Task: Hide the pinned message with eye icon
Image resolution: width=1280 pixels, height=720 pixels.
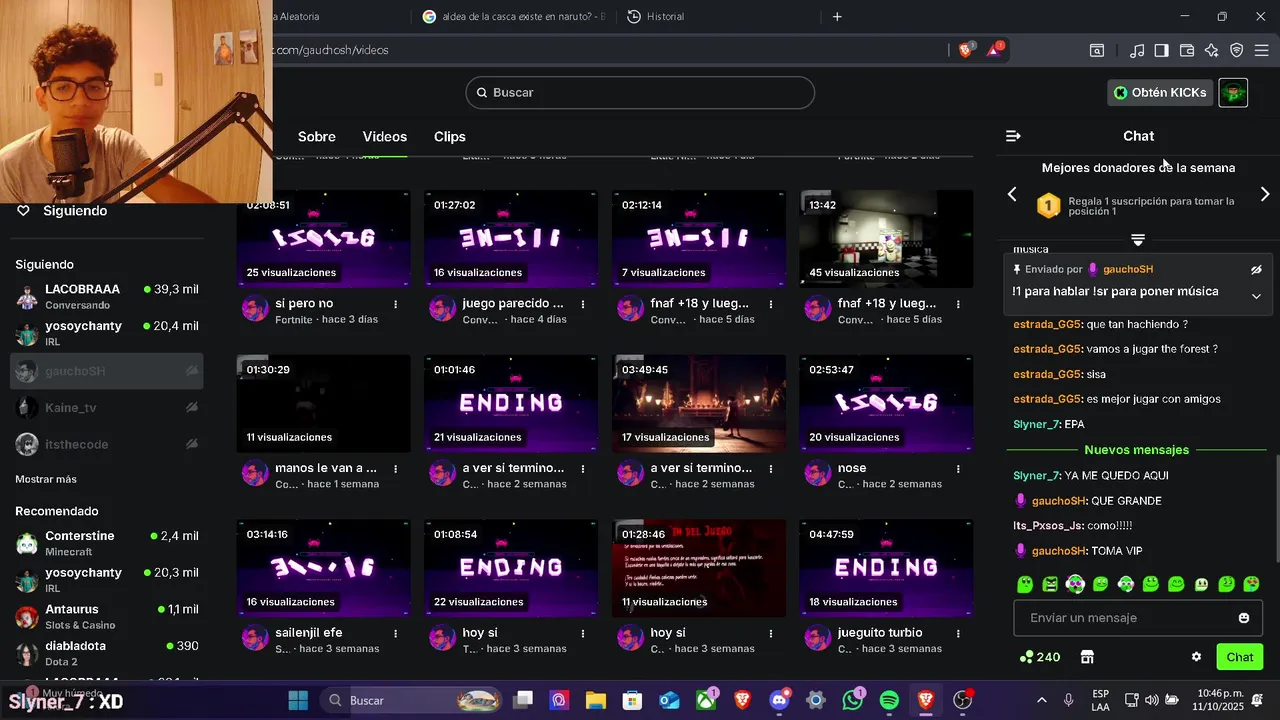Action: (1257, 270)
